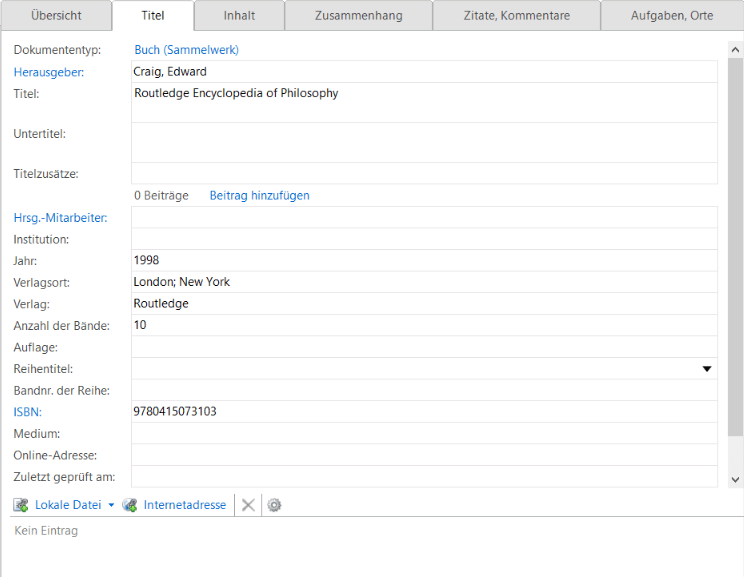Screen dimensions: 744x577
Task: Click the vertical scrollbar thumb
Action: click(735, 247)
